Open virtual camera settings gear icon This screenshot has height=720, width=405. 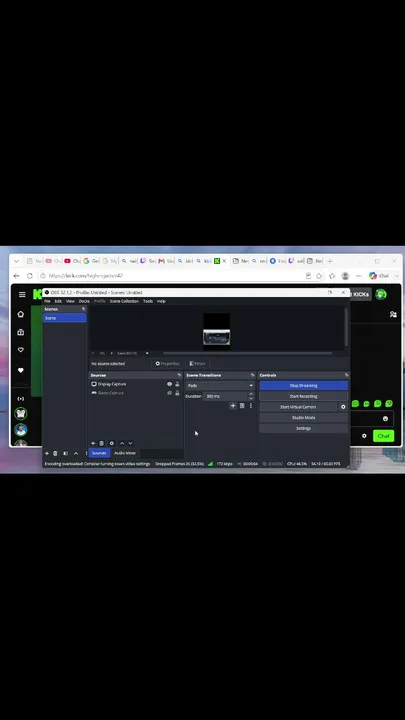click(343, 407)
